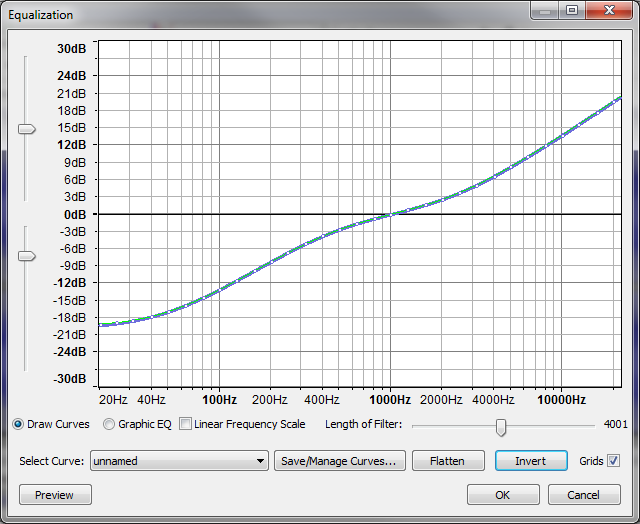Select the Draw Curves radio button
This screenshot has width=640, height=524.
[18, 424]
